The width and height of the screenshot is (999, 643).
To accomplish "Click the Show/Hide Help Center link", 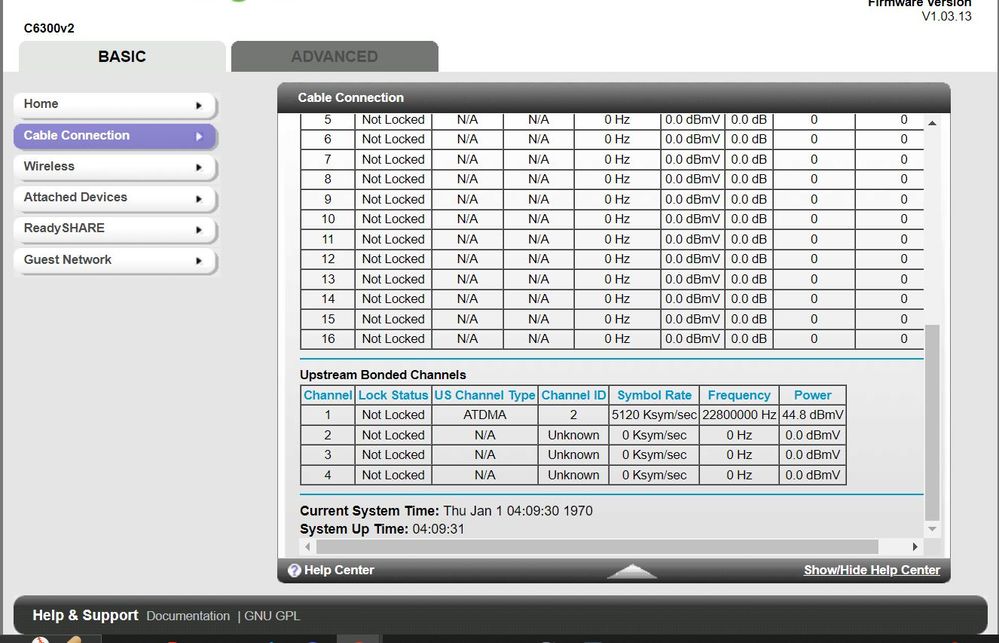I will tap(870, 570).
